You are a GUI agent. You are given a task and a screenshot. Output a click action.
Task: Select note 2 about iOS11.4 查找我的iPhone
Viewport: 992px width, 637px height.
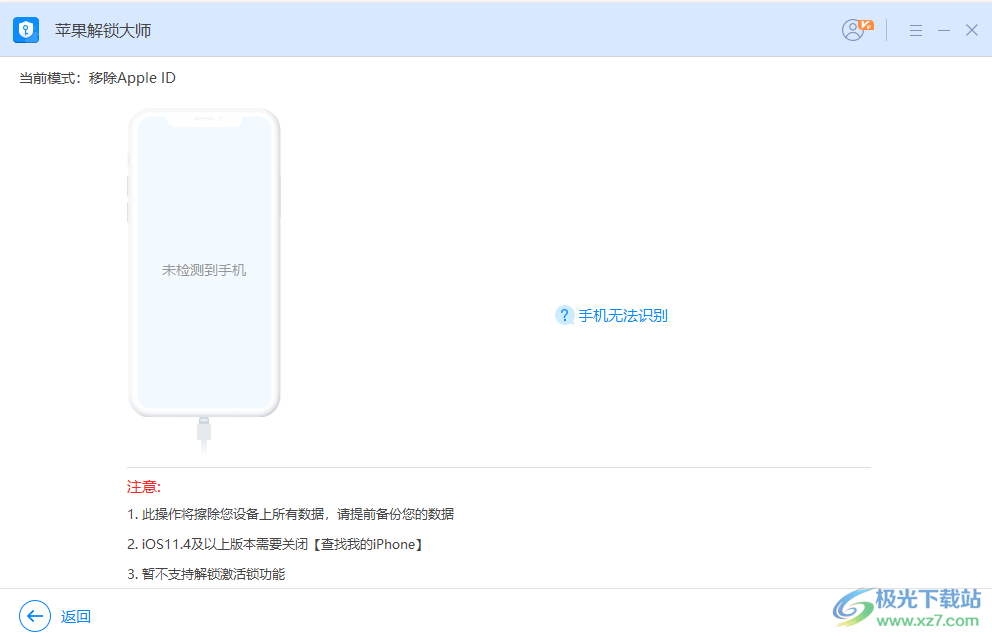(x=275, y=544)
